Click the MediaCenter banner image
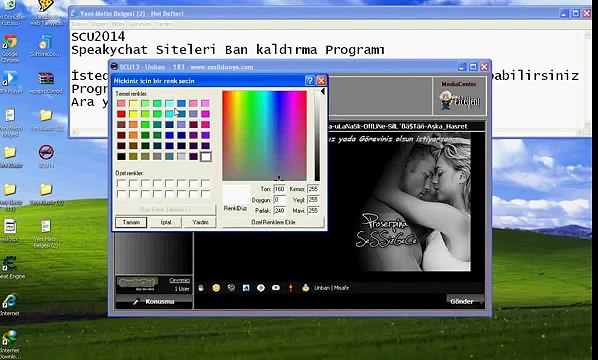Image resolution: width=598 pixels, height=360 pixels. (x=460, y=96)
